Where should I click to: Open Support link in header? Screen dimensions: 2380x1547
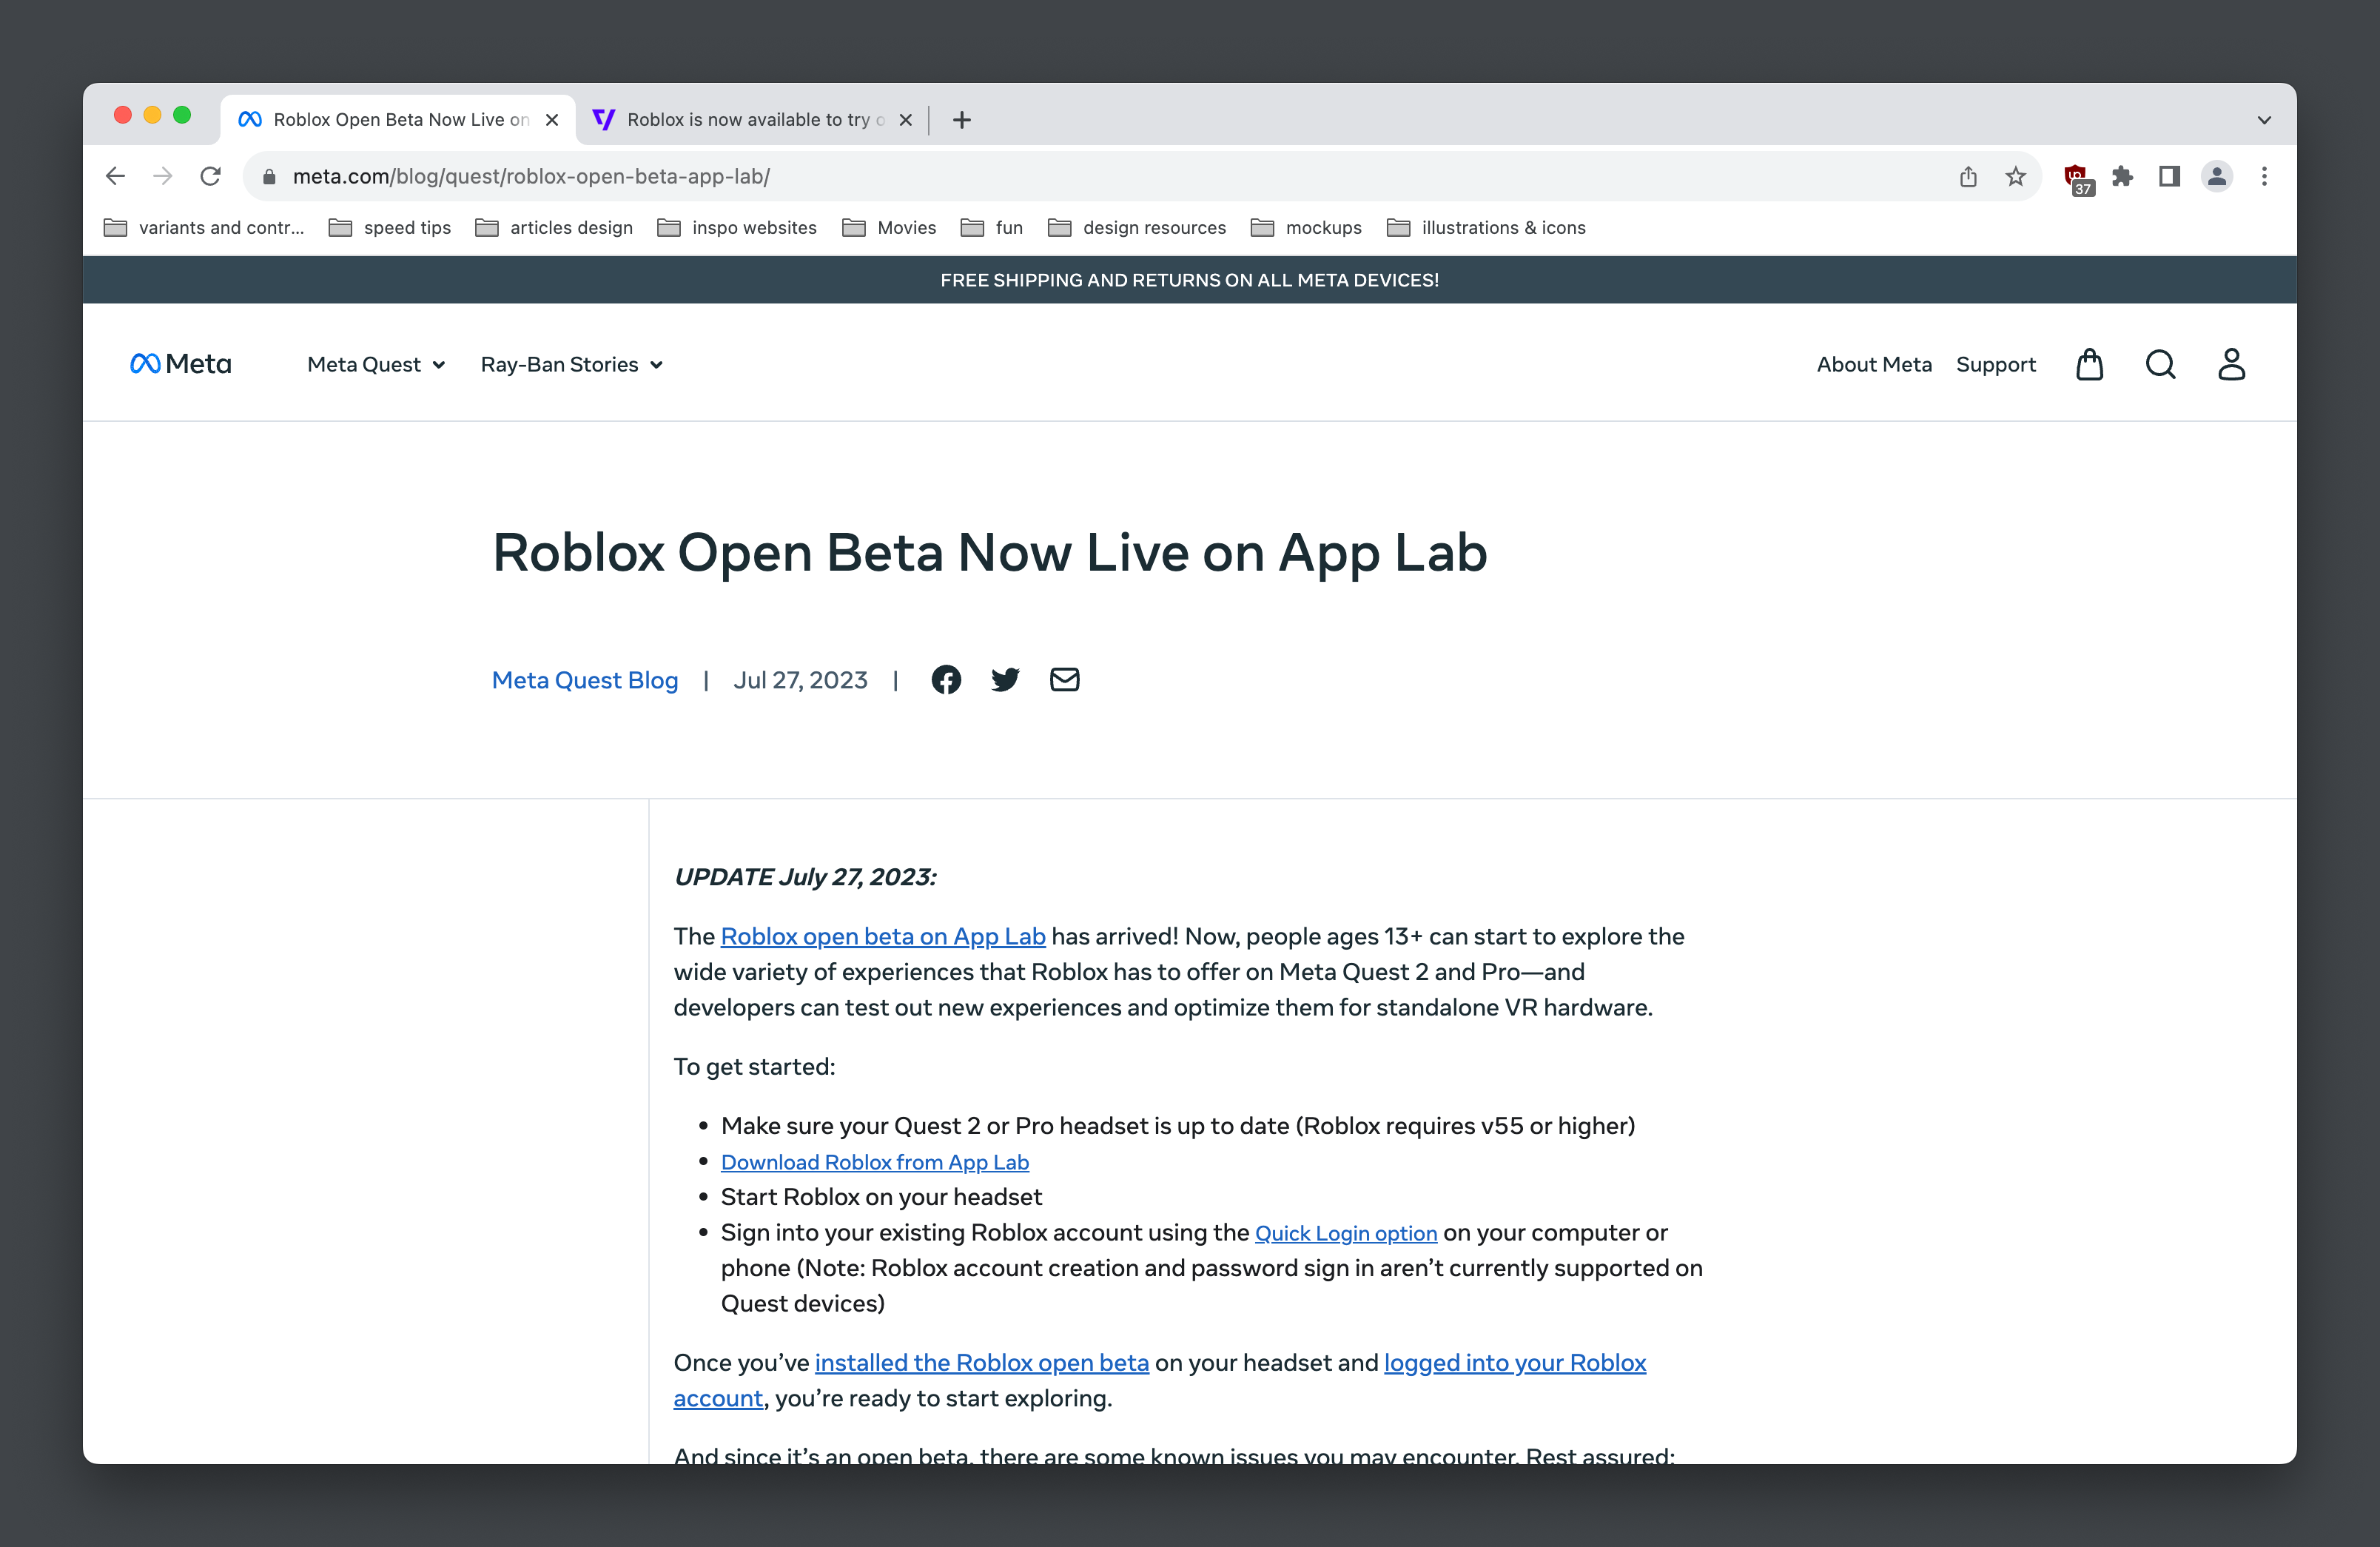tap(1995, 365)
